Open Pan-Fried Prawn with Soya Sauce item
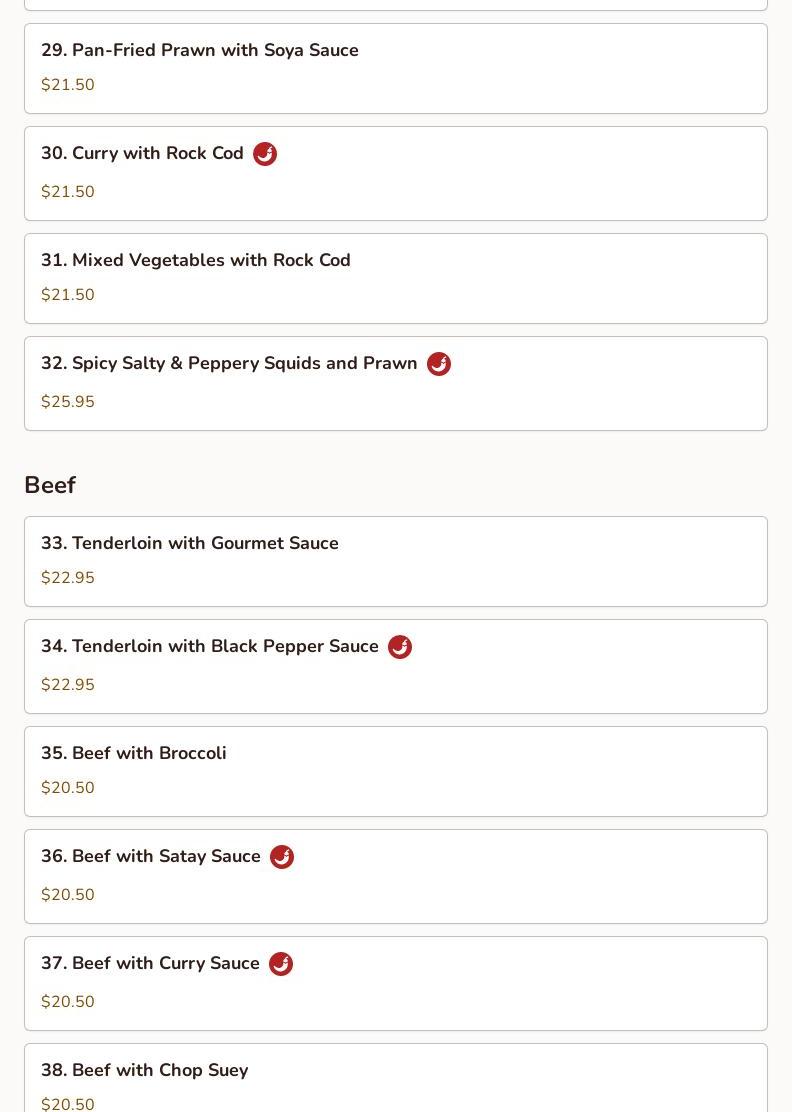Viewport: 792px width, 1112px height. tap(396, 69)
